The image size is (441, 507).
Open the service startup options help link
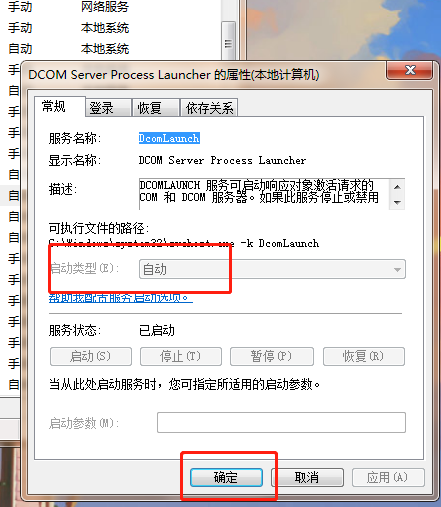[x=120, y=297]
